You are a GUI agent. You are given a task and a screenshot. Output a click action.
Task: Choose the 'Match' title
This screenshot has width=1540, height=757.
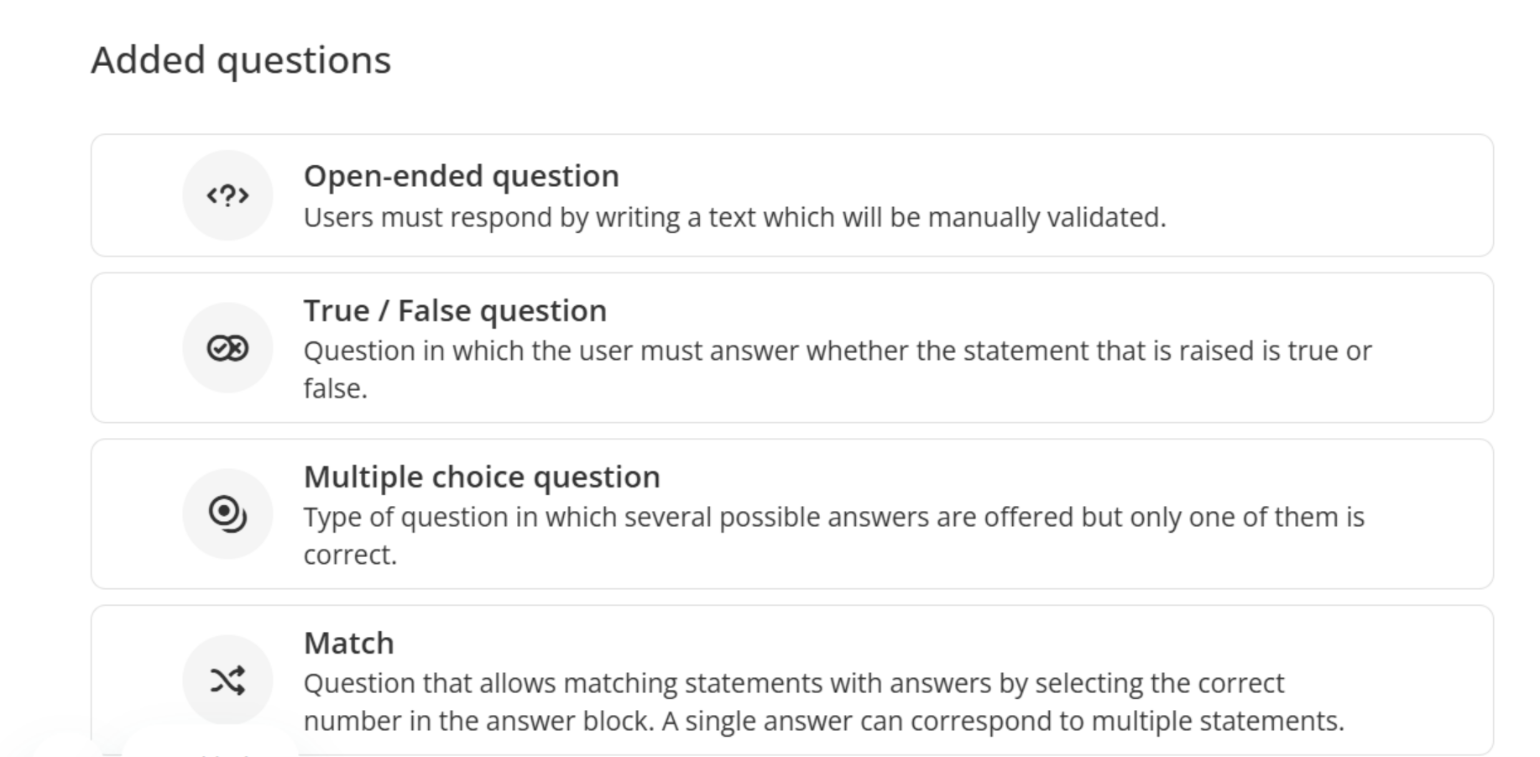(x=349, y=643)
